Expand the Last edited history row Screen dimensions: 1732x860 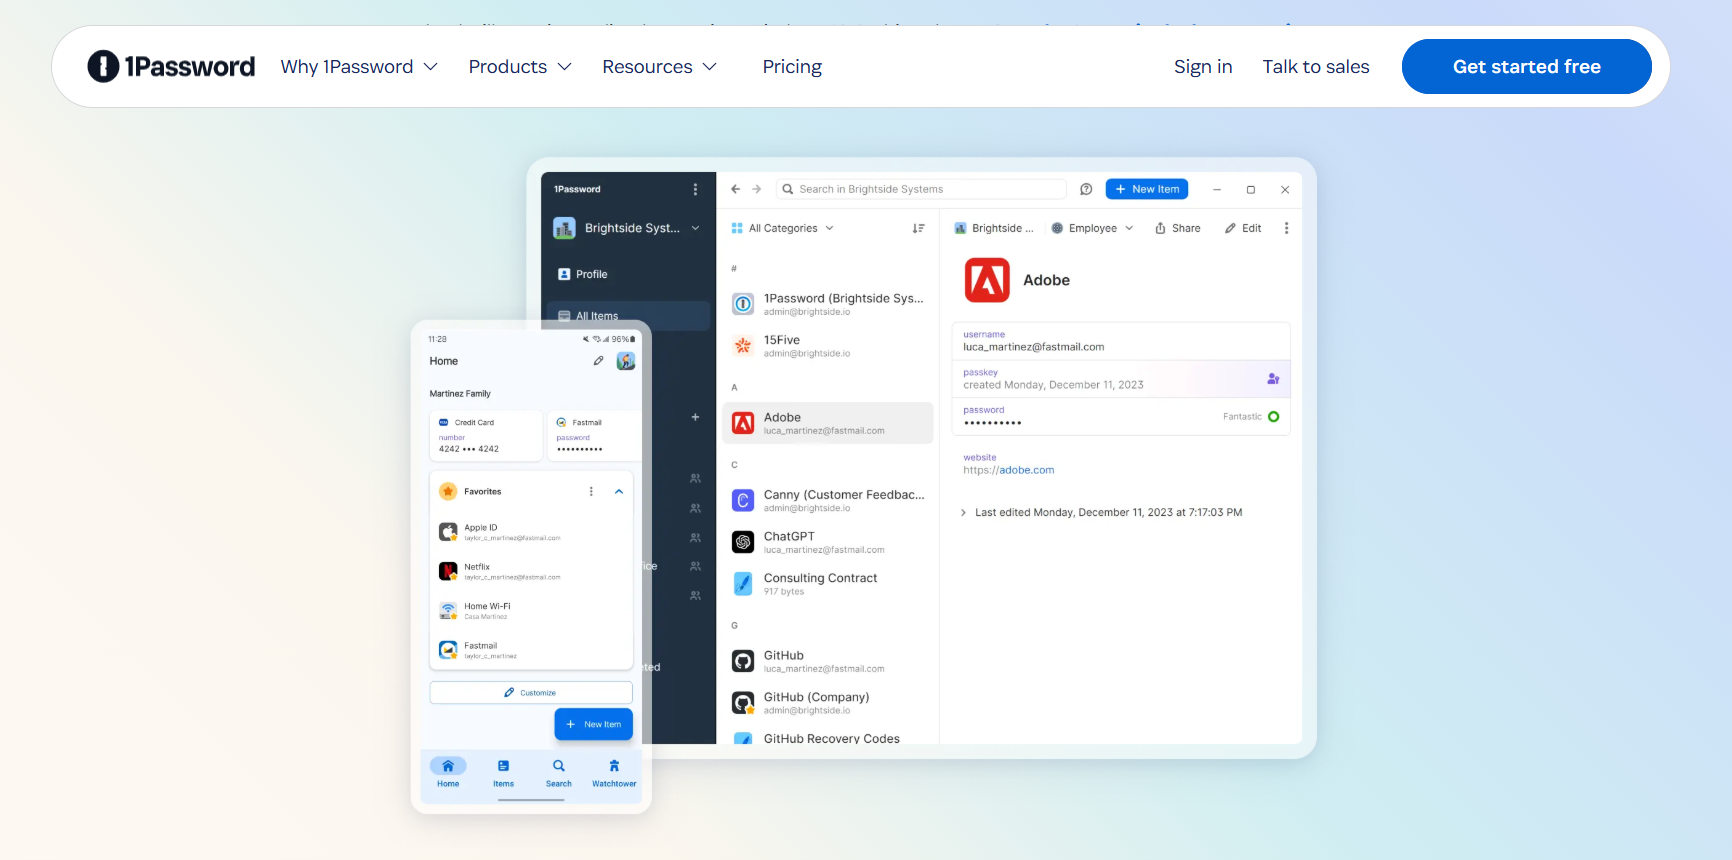click(x=963, y=513)
